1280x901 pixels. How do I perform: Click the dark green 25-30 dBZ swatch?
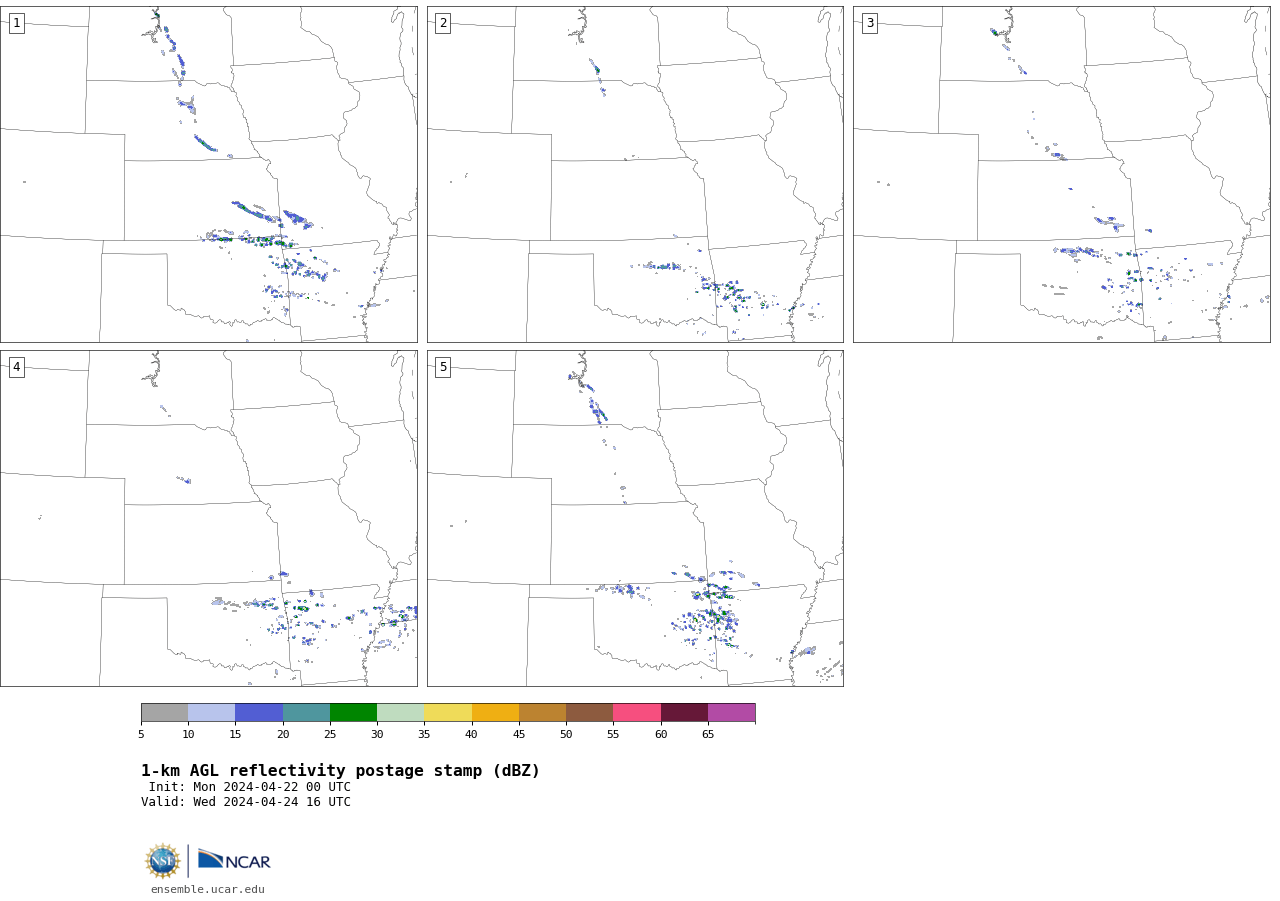353,713
